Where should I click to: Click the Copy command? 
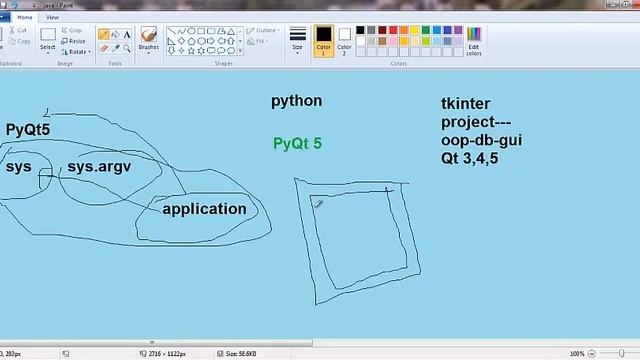[x=20, y=41]
